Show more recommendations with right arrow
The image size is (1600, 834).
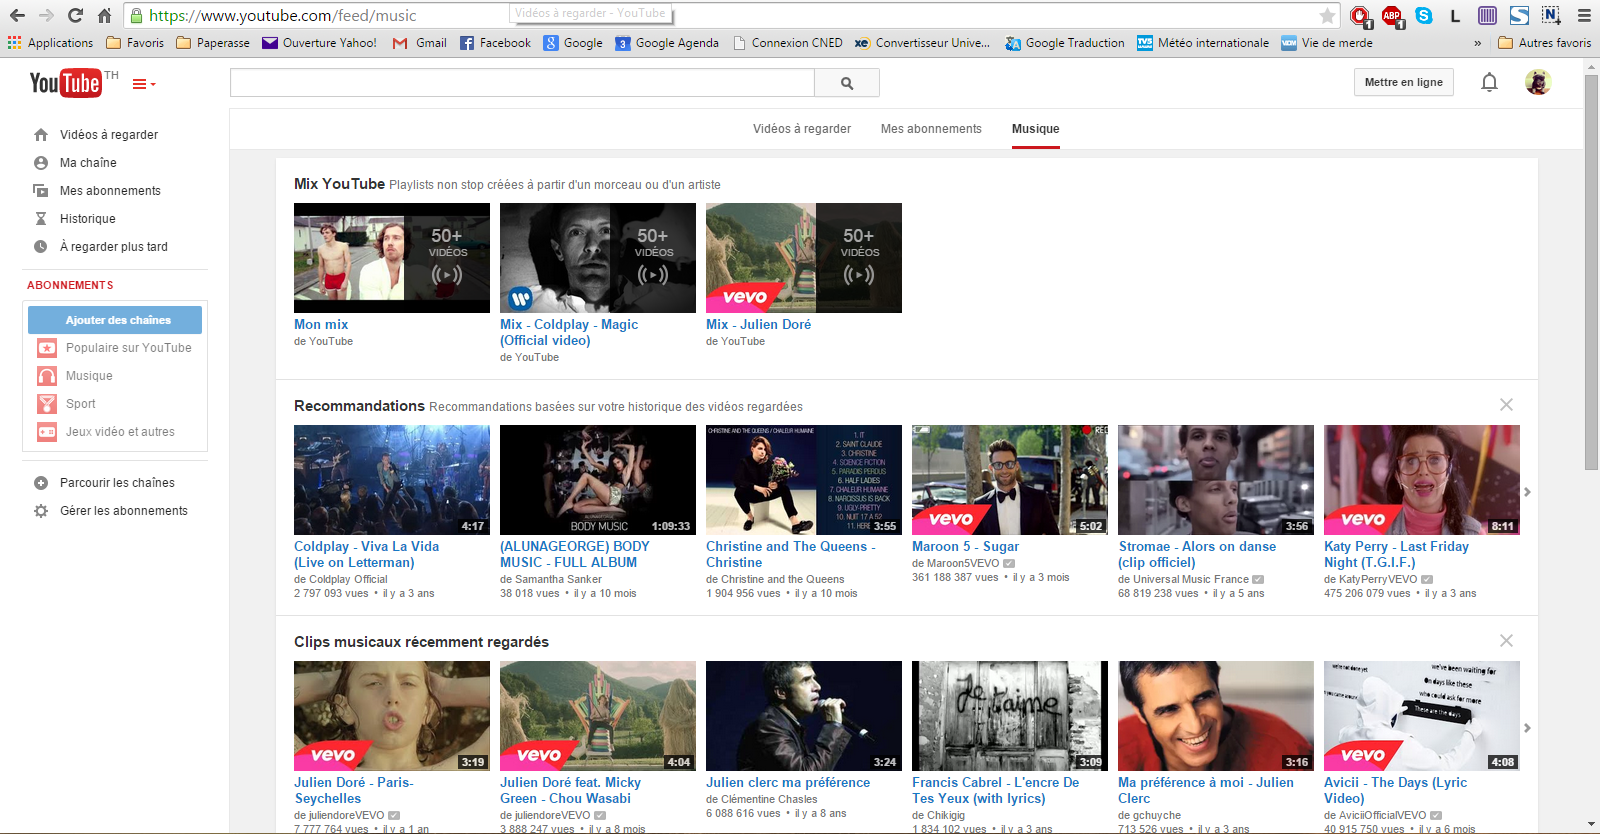(1527, 492)
